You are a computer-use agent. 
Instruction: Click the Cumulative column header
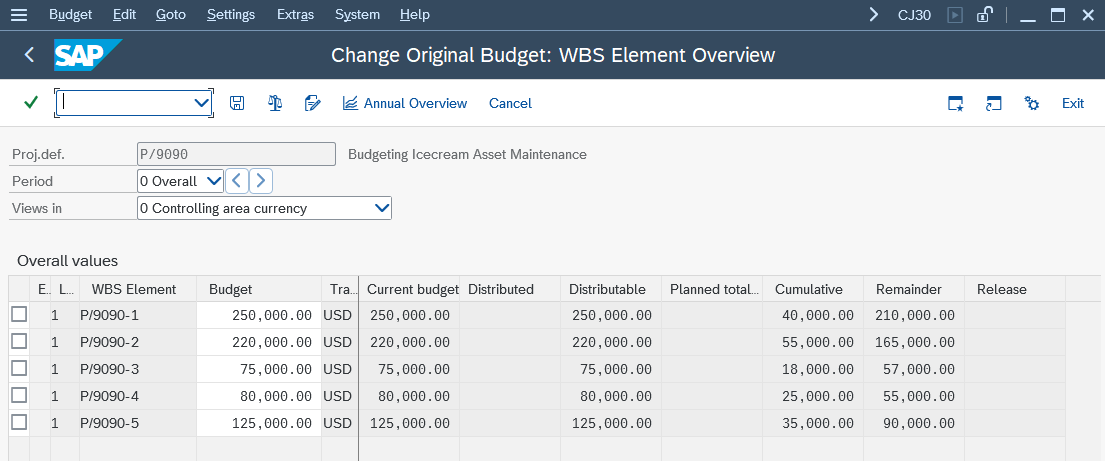[x=813, y=289]
